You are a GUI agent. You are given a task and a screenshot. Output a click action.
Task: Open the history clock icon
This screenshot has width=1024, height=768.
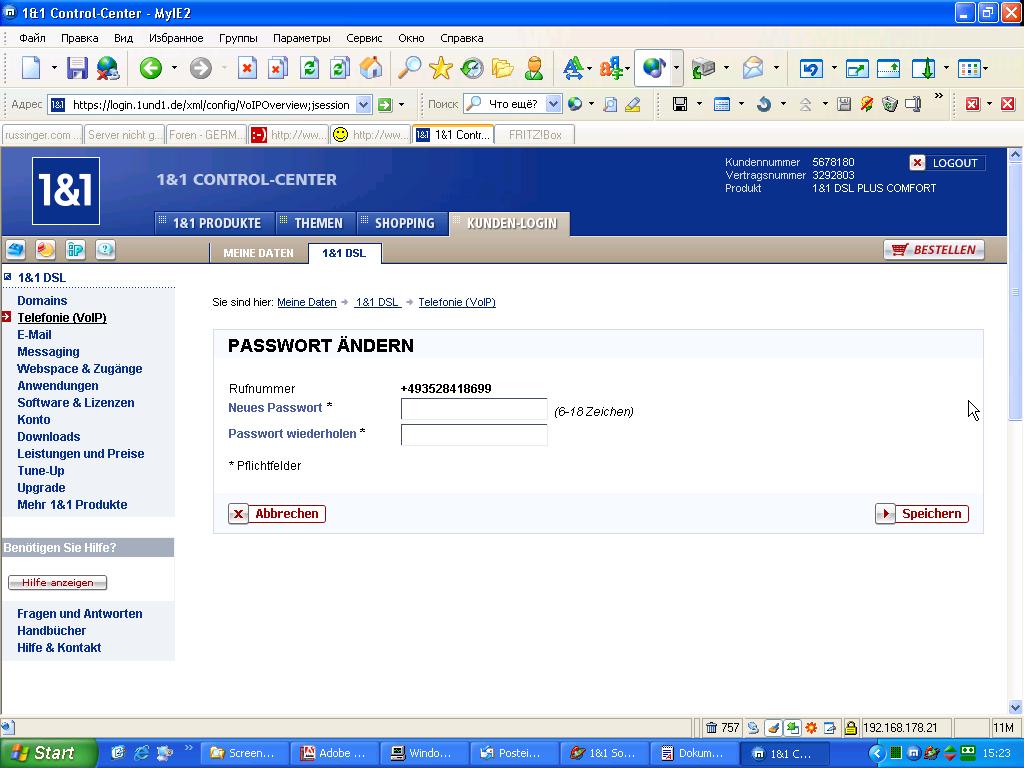[472, 68]
